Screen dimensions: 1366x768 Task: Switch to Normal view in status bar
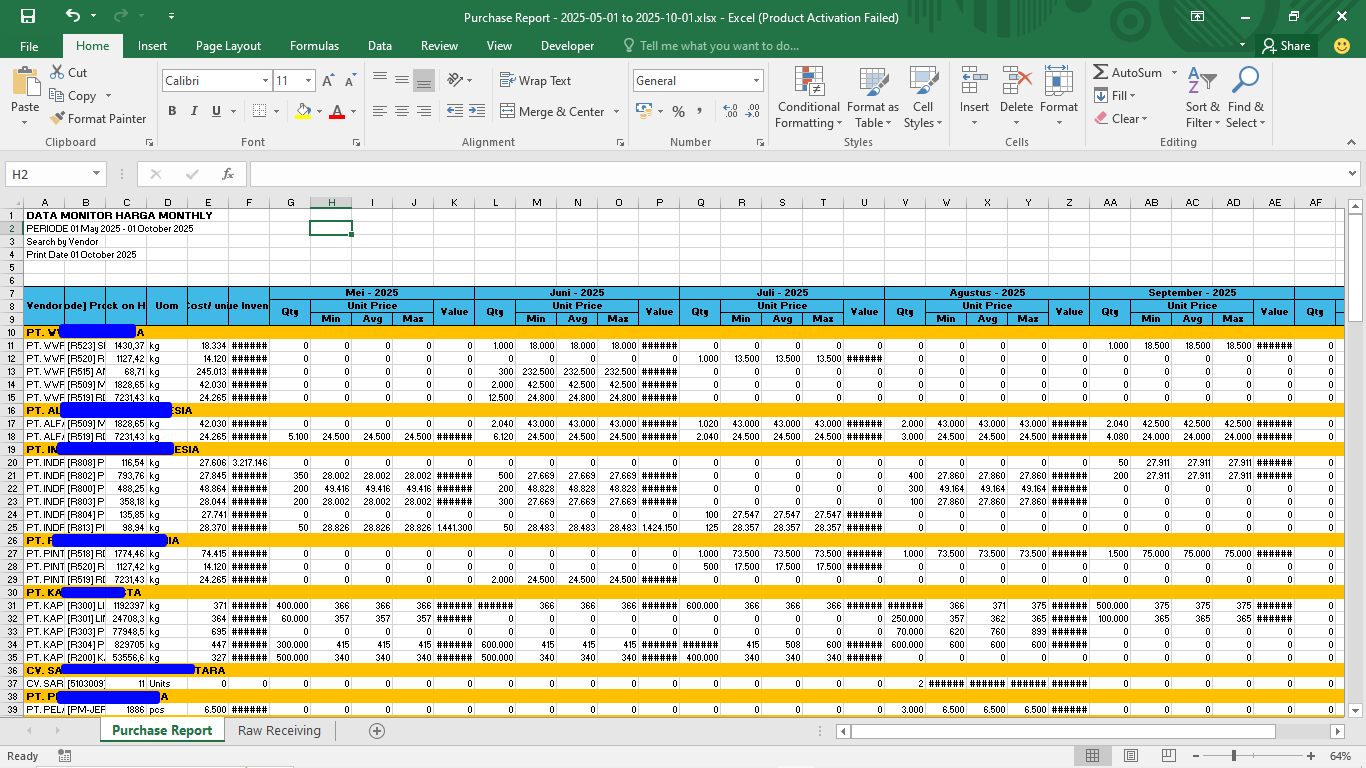[x=1093, y=755]
